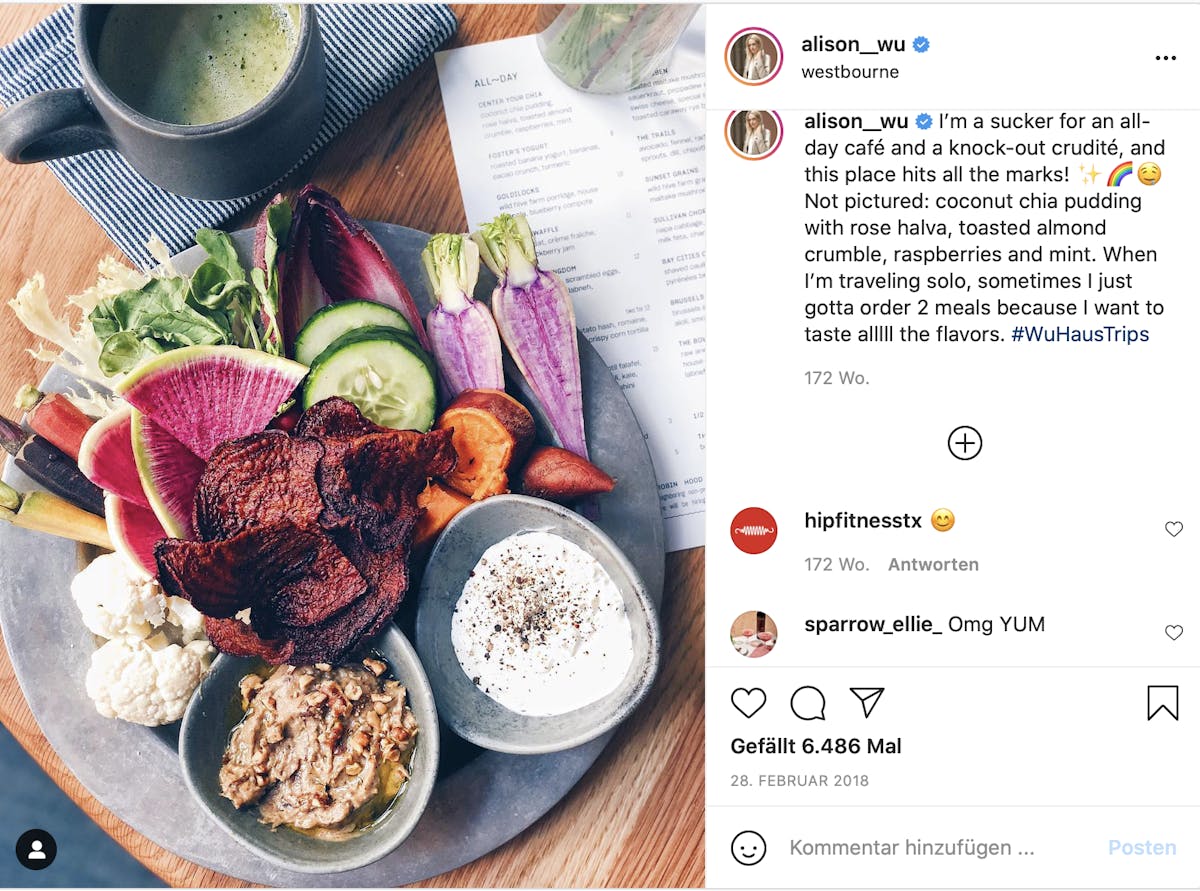The width and height of the screenshot is (1200, 891).
Task: View who liked via Gefällt 6.486 Mal
Action: pos(816,746)
